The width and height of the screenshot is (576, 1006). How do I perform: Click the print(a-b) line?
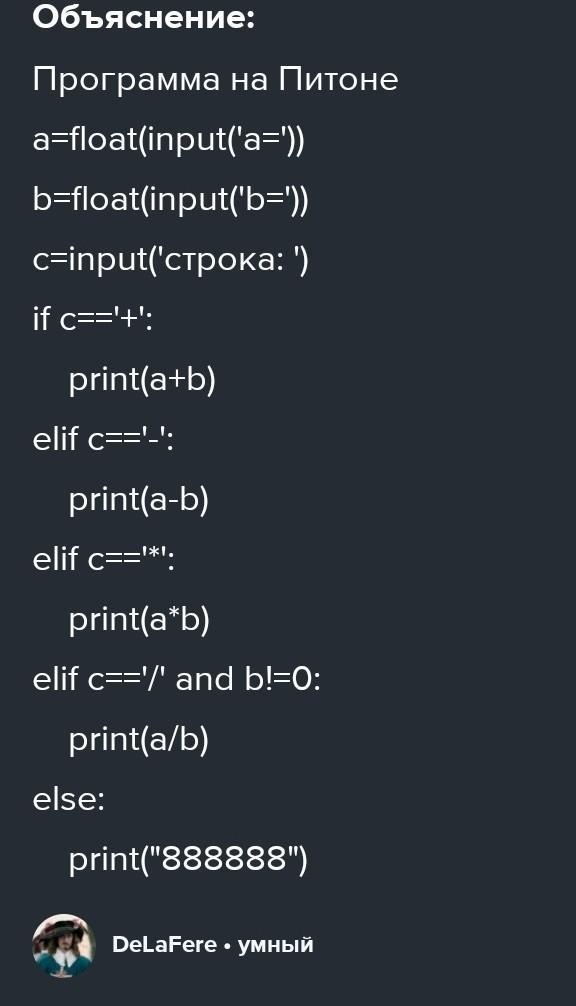[x=139, y=500]
